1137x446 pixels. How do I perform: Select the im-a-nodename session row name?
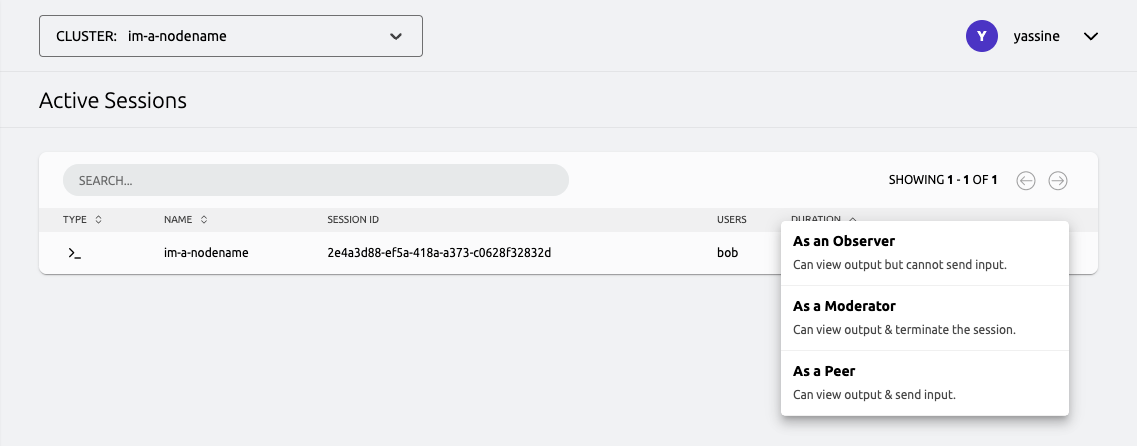click(206, 253)
